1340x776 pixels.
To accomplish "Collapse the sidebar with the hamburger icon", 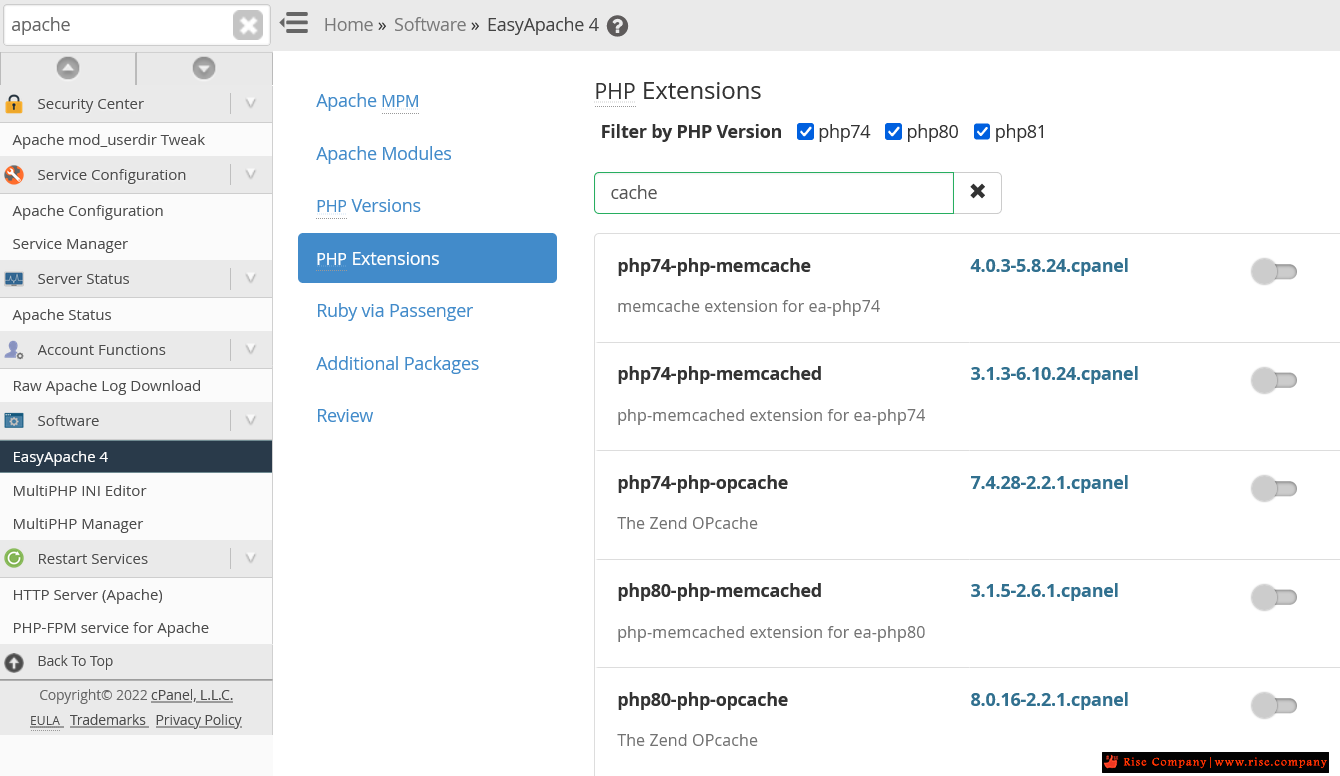I will 294,23.
